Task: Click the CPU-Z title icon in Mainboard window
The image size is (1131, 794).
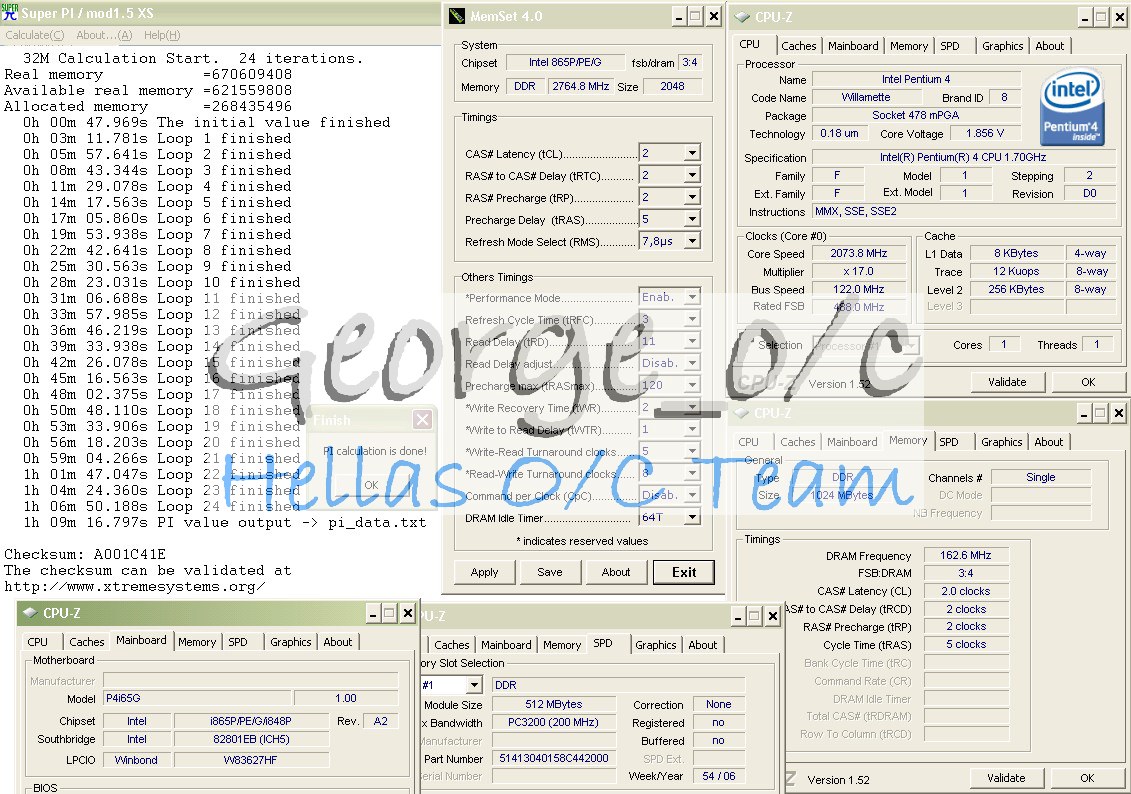Action: [30, 613]
